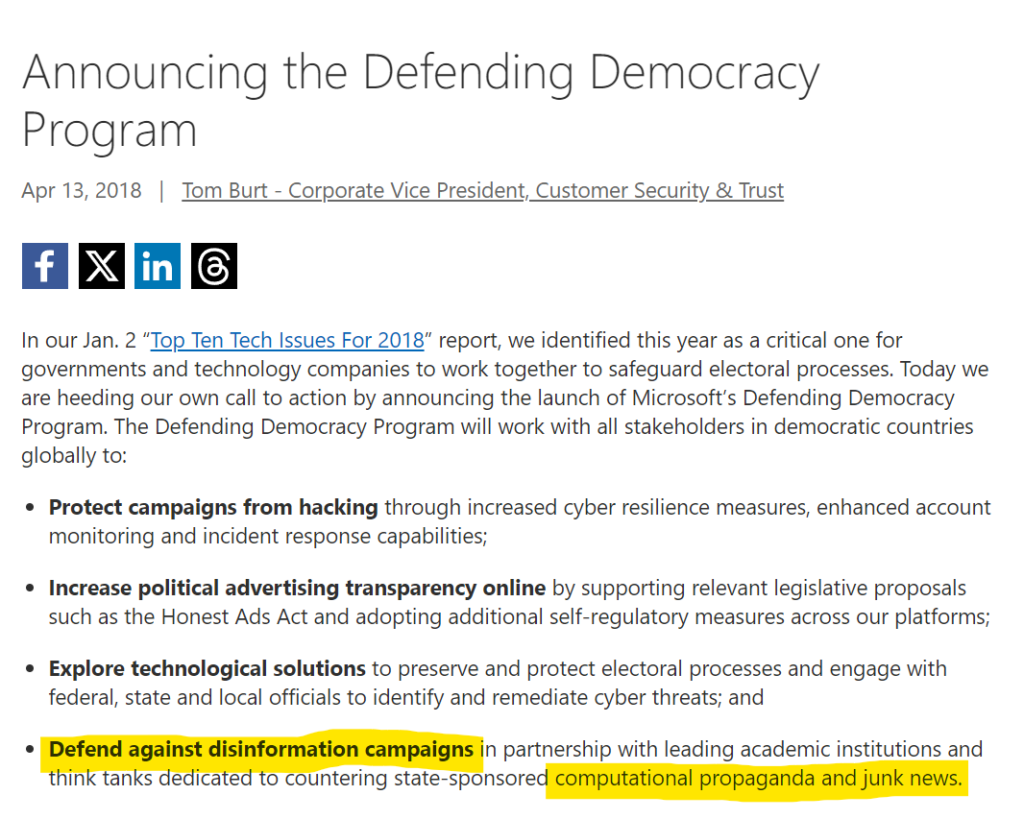Click the bullet before Protect campaigns from hacking

[29, 507]
